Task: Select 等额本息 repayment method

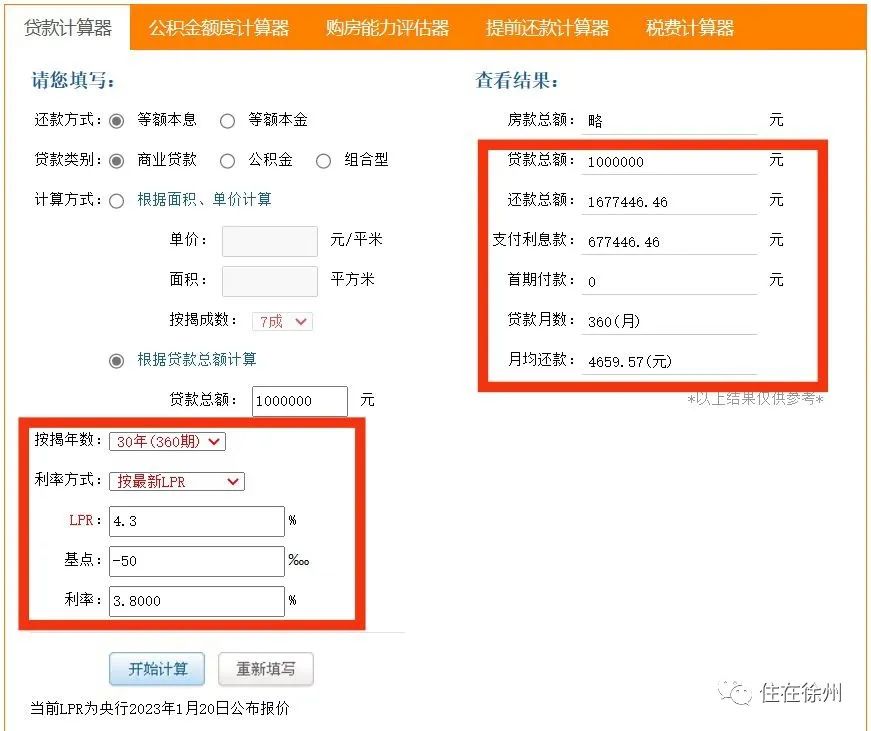Action: (117, 119)
